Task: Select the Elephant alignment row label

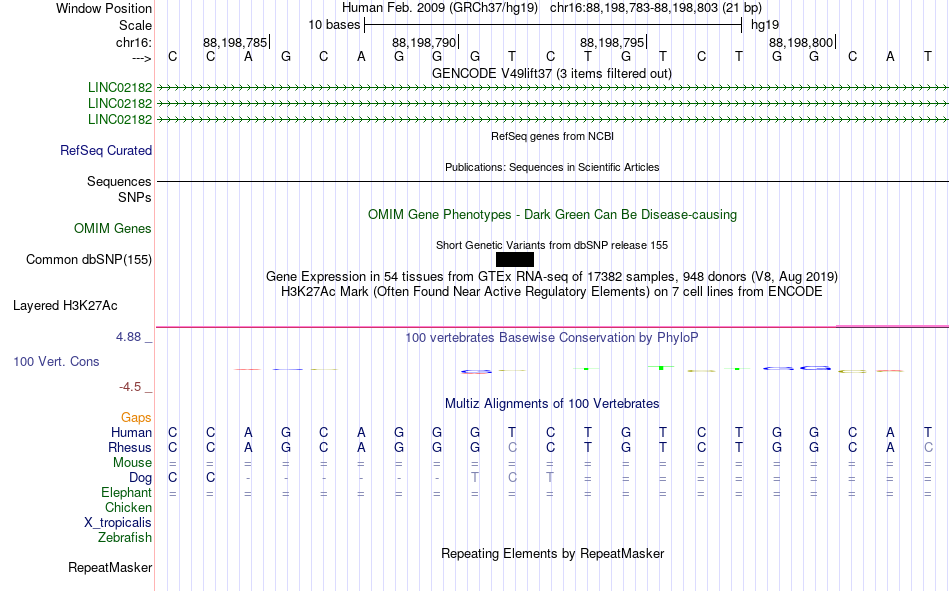Action: tap(126, 492)
